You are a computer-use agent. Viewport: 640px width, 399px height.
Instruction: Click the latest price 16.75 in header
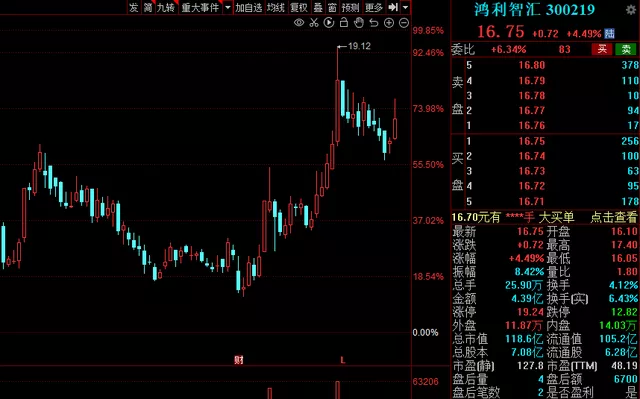[x=500, y=31]
